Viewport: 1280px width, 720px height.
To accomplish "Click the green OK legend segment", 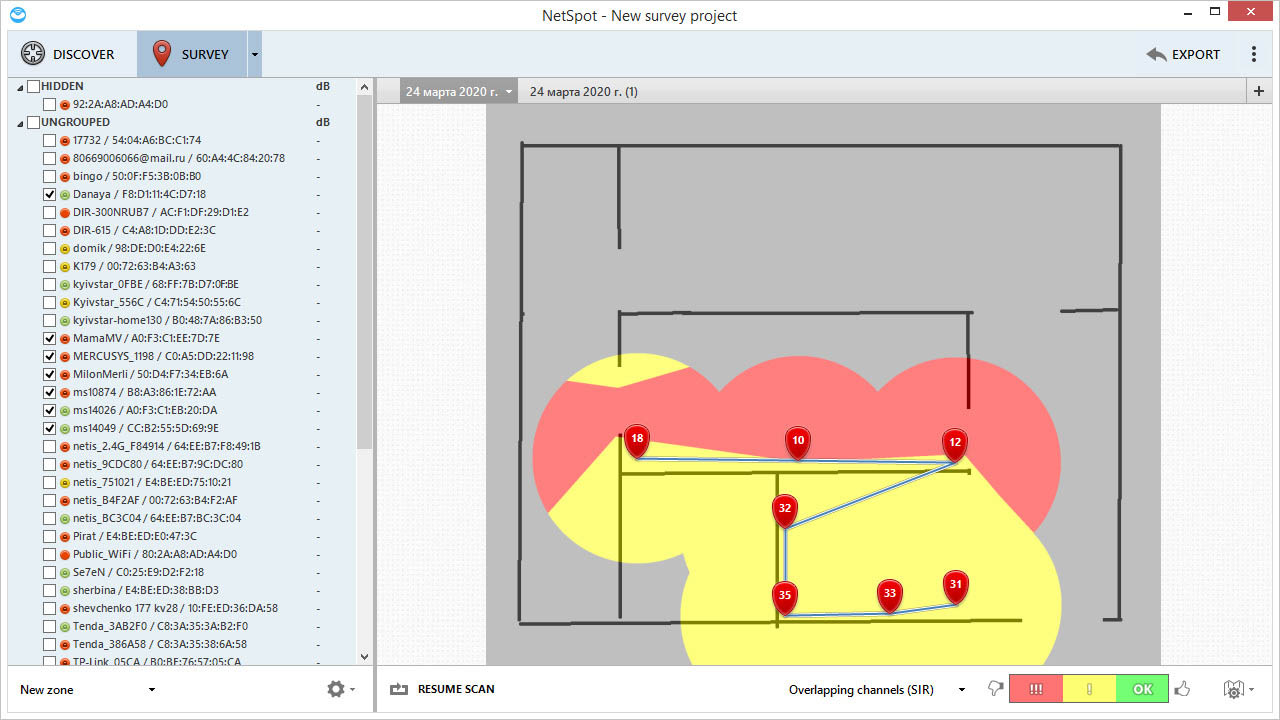I will click(x=1142, y=689).
